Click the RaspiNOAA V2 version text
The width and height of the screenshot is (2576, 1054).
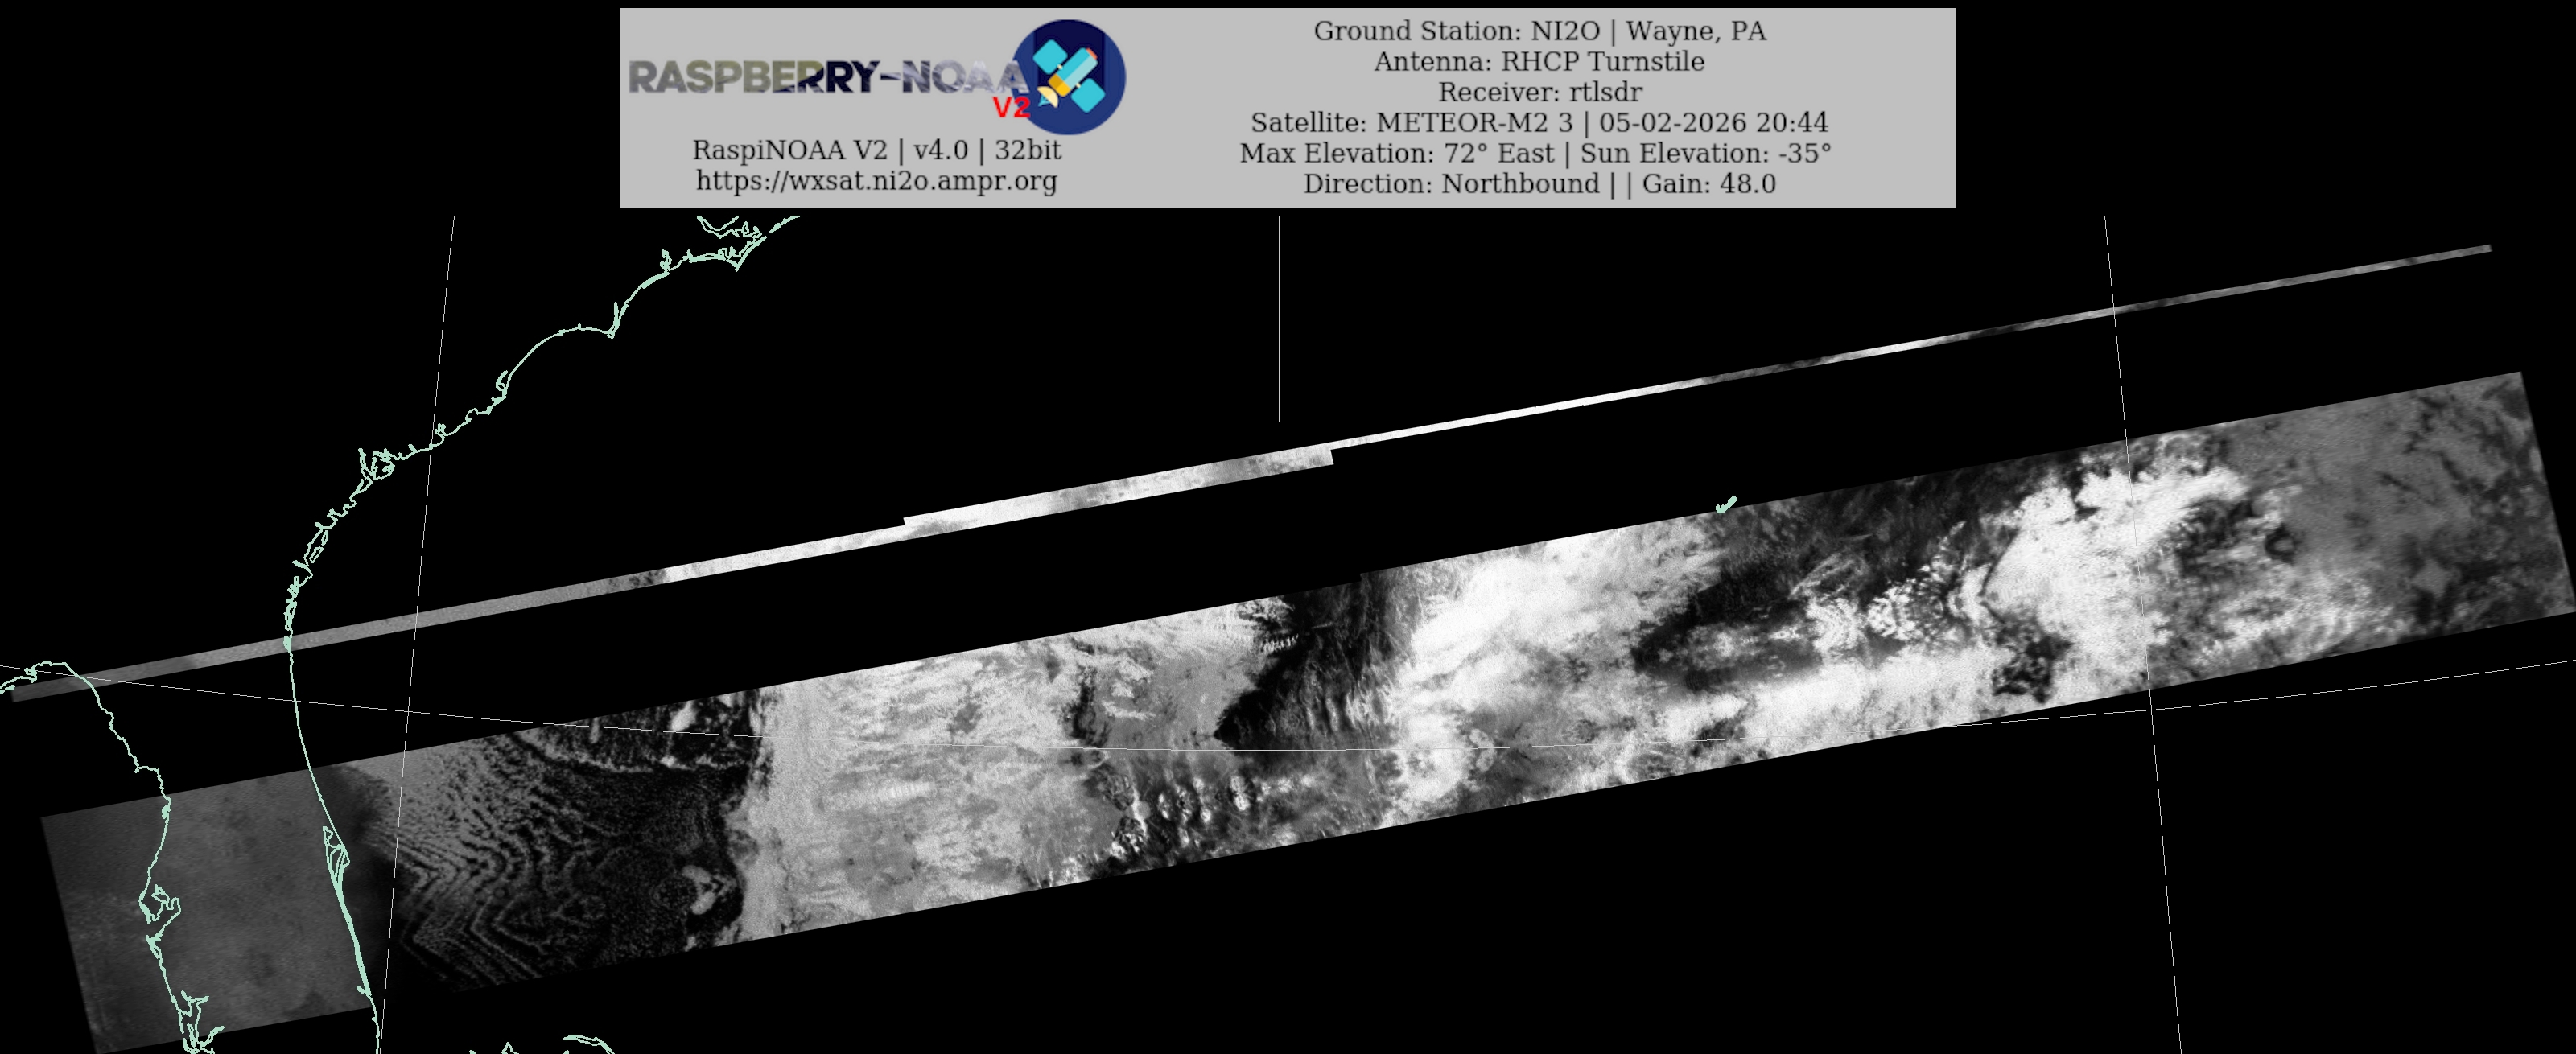[x=876, y=150]
